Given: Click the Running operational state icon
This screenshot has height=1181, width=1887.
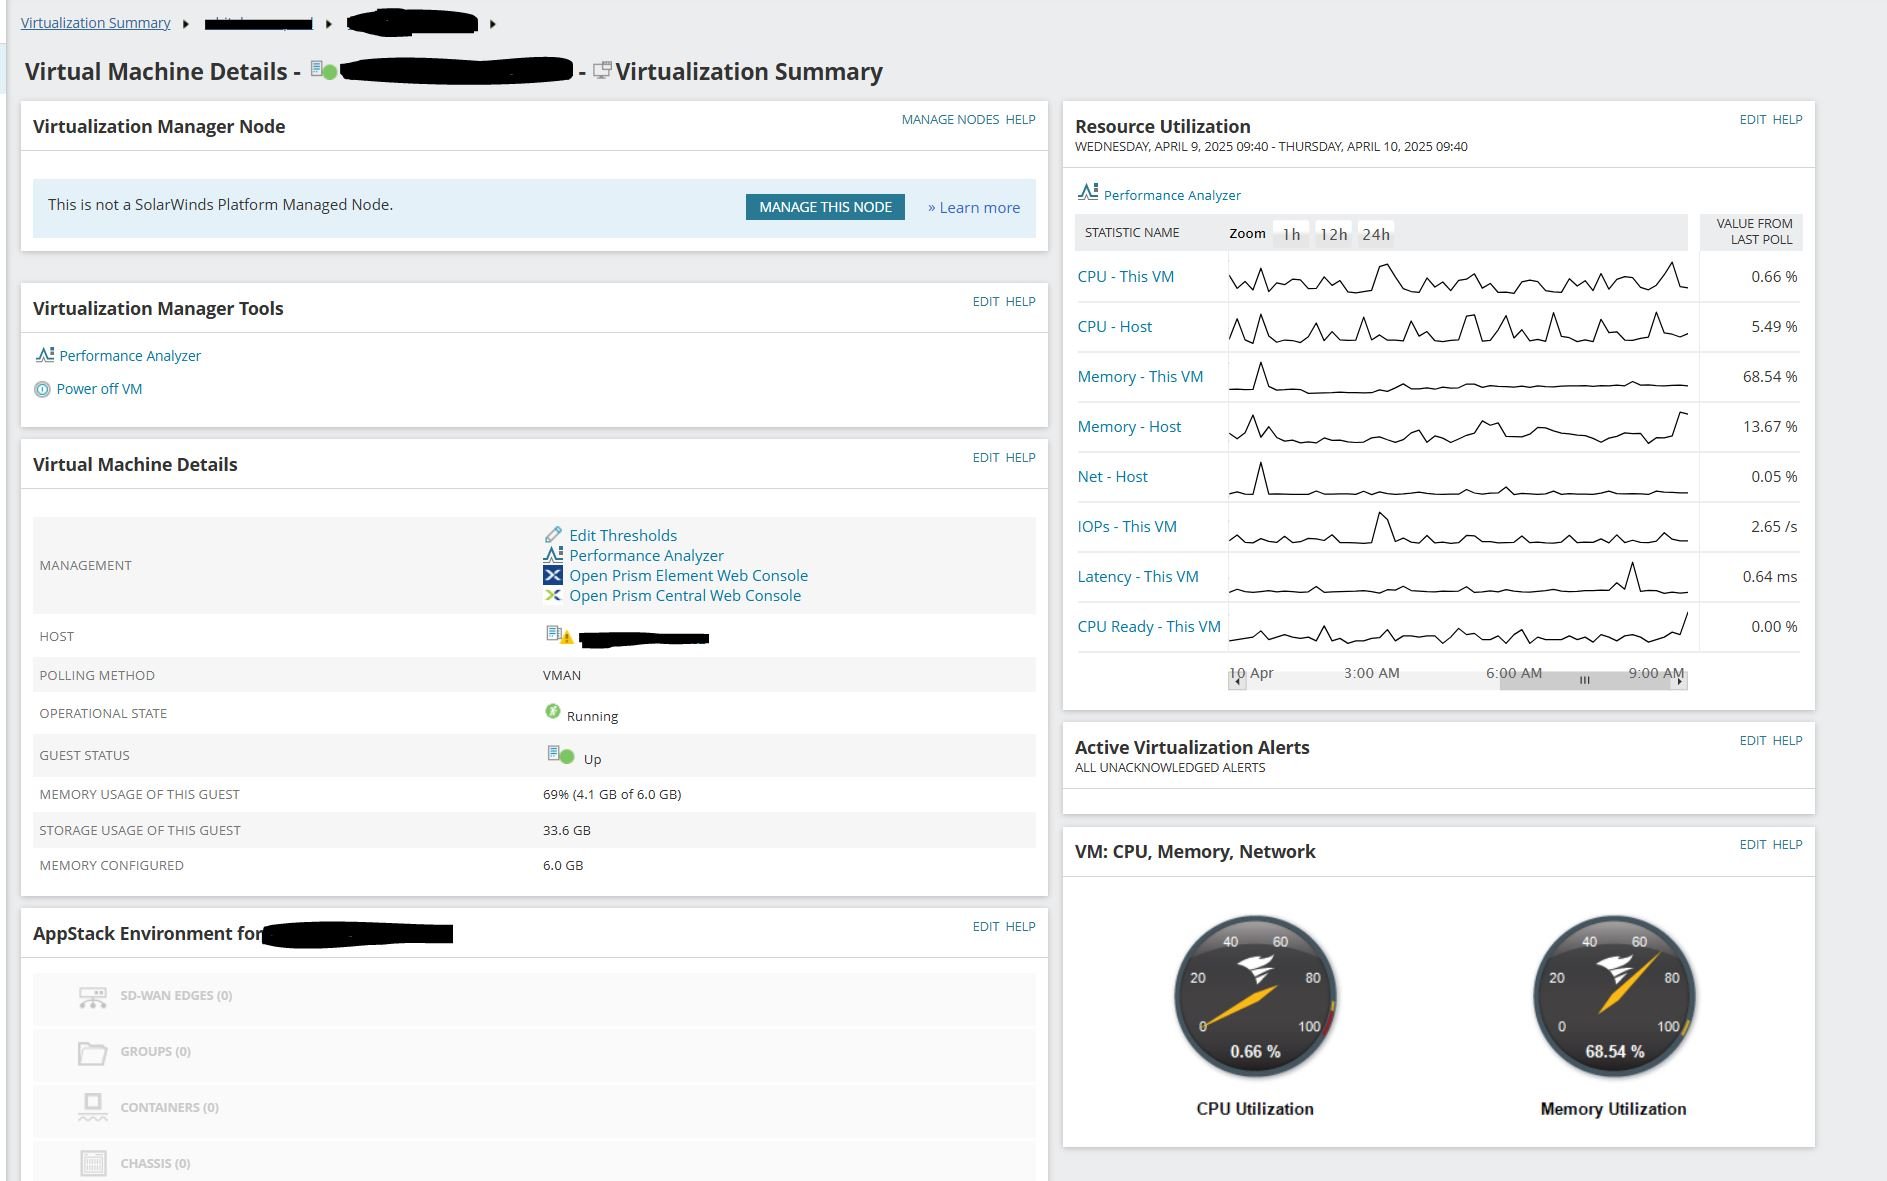Looking at the screenshot, I should click(x=552, y=711).
